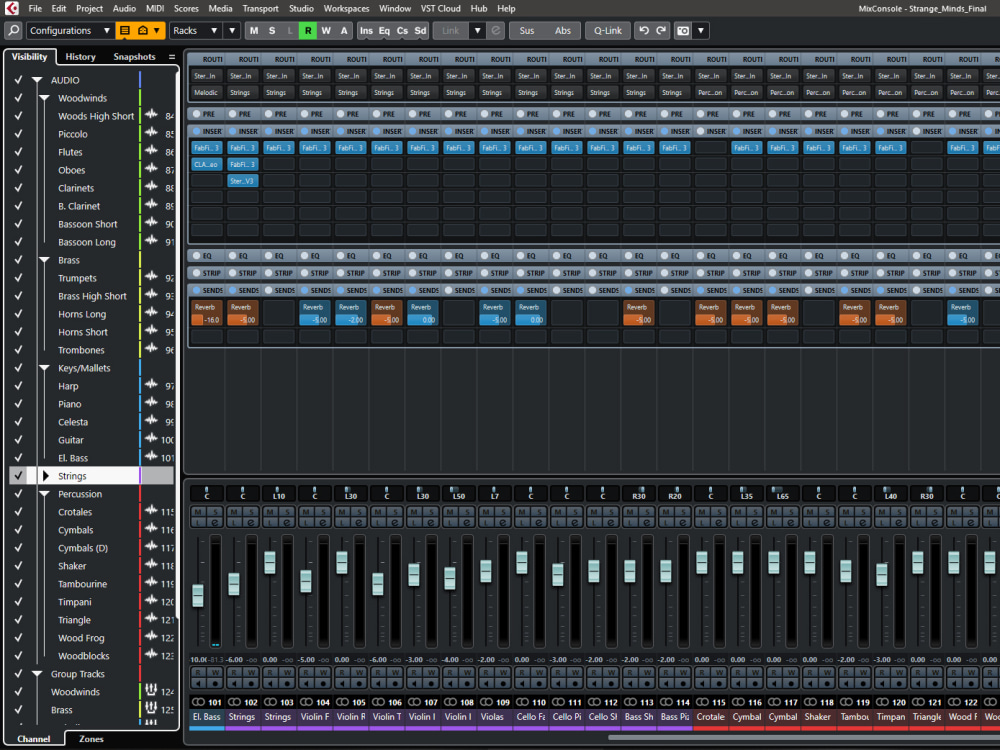Image resolution: width=1000 pixels, height=750 pixels.
Task: Switch to the History tab
Action: [80, 57]
